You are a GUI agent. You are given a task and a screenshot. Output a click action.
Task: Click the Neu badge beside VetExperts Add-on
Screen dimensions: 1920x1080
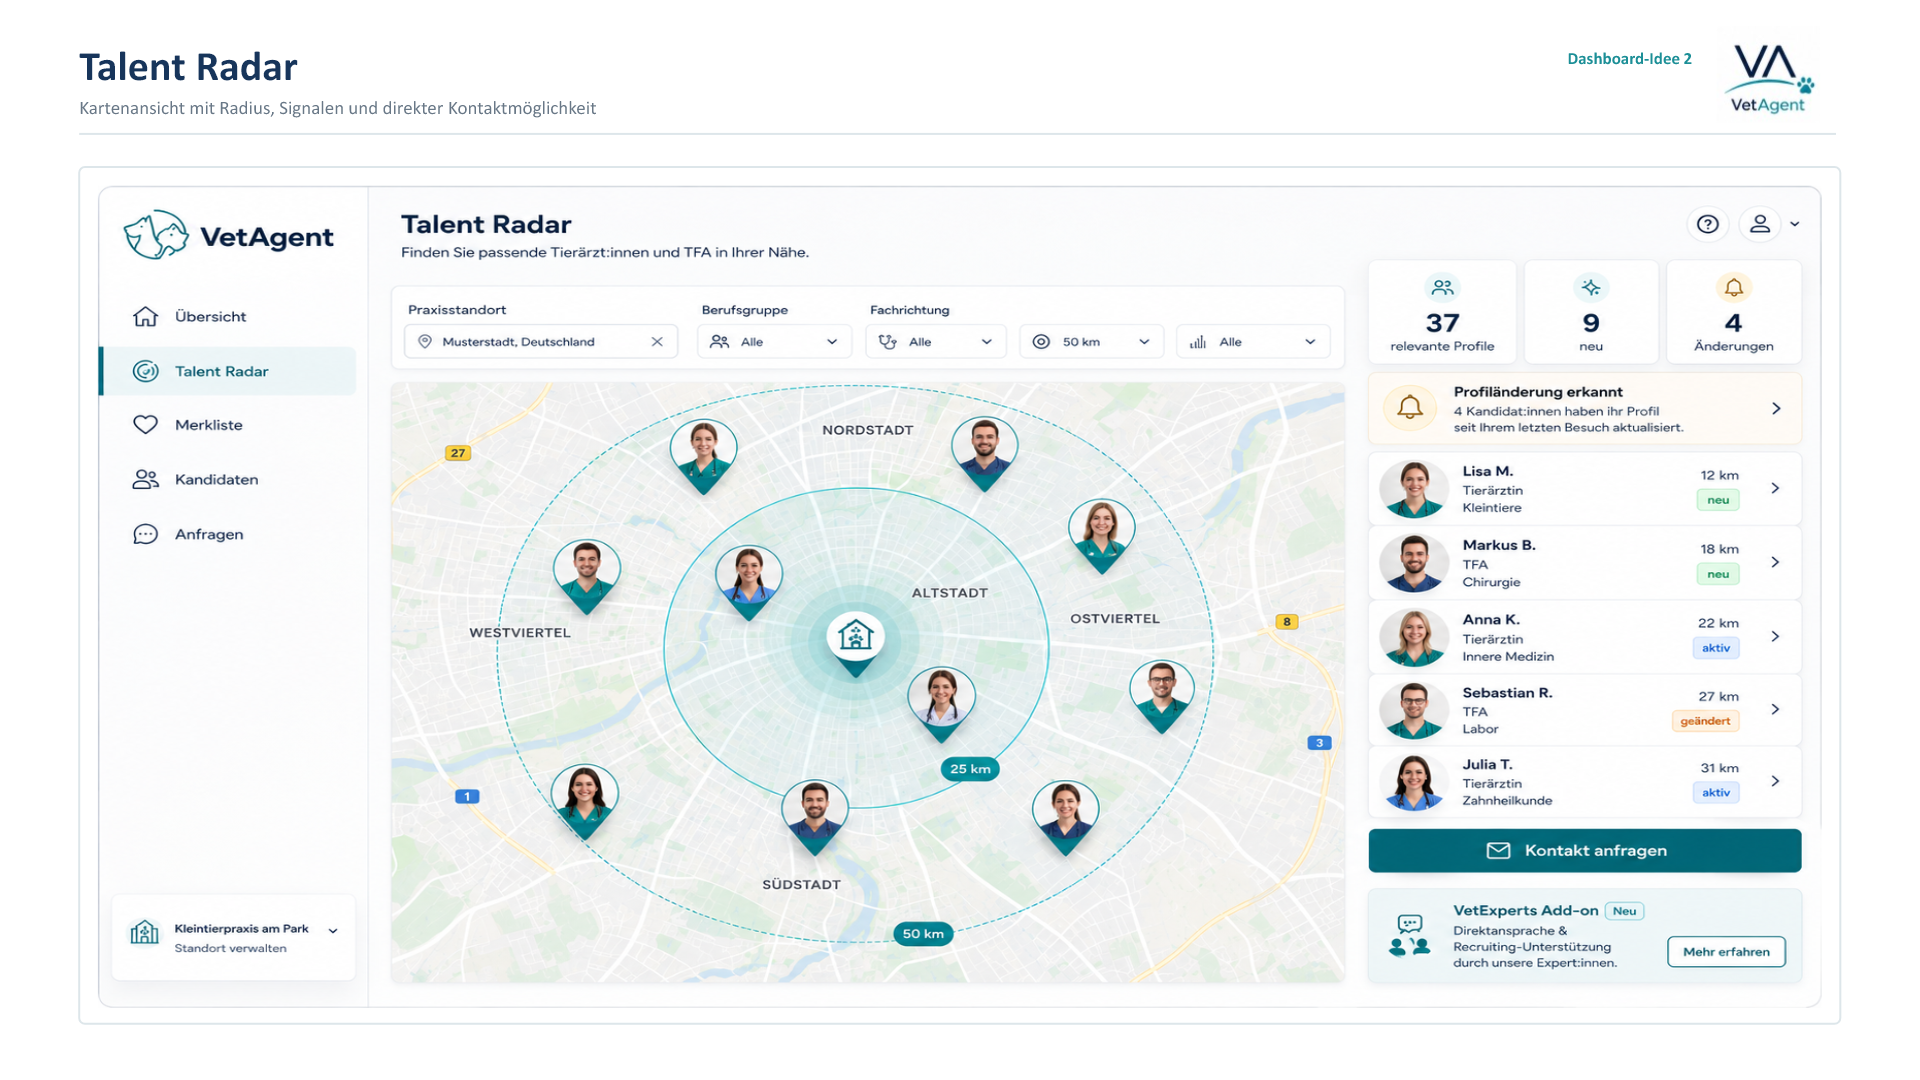tap(1624, 911)
